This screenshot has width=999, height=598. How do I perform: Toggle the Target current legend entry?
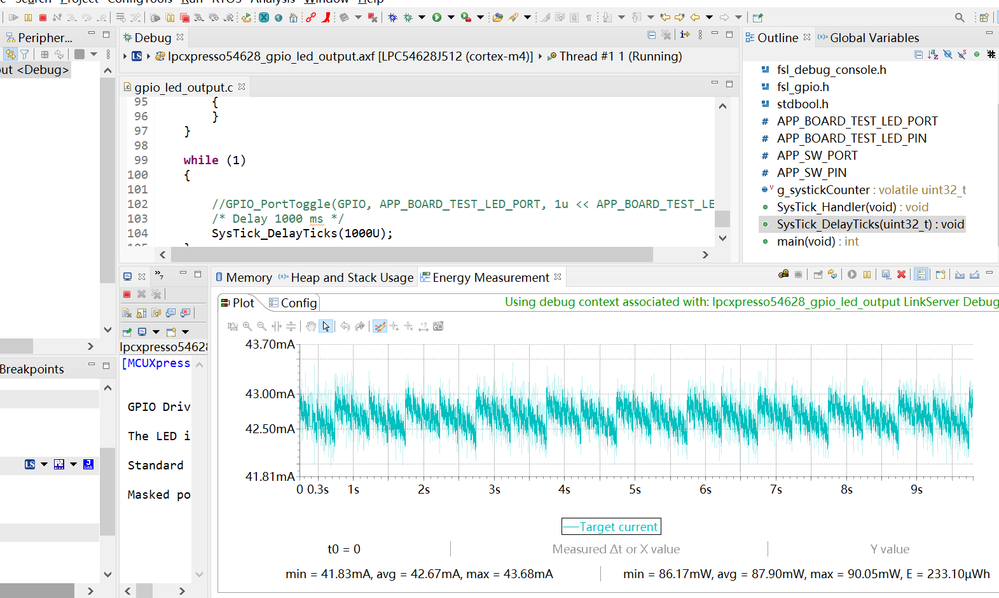tap(610, 527)
